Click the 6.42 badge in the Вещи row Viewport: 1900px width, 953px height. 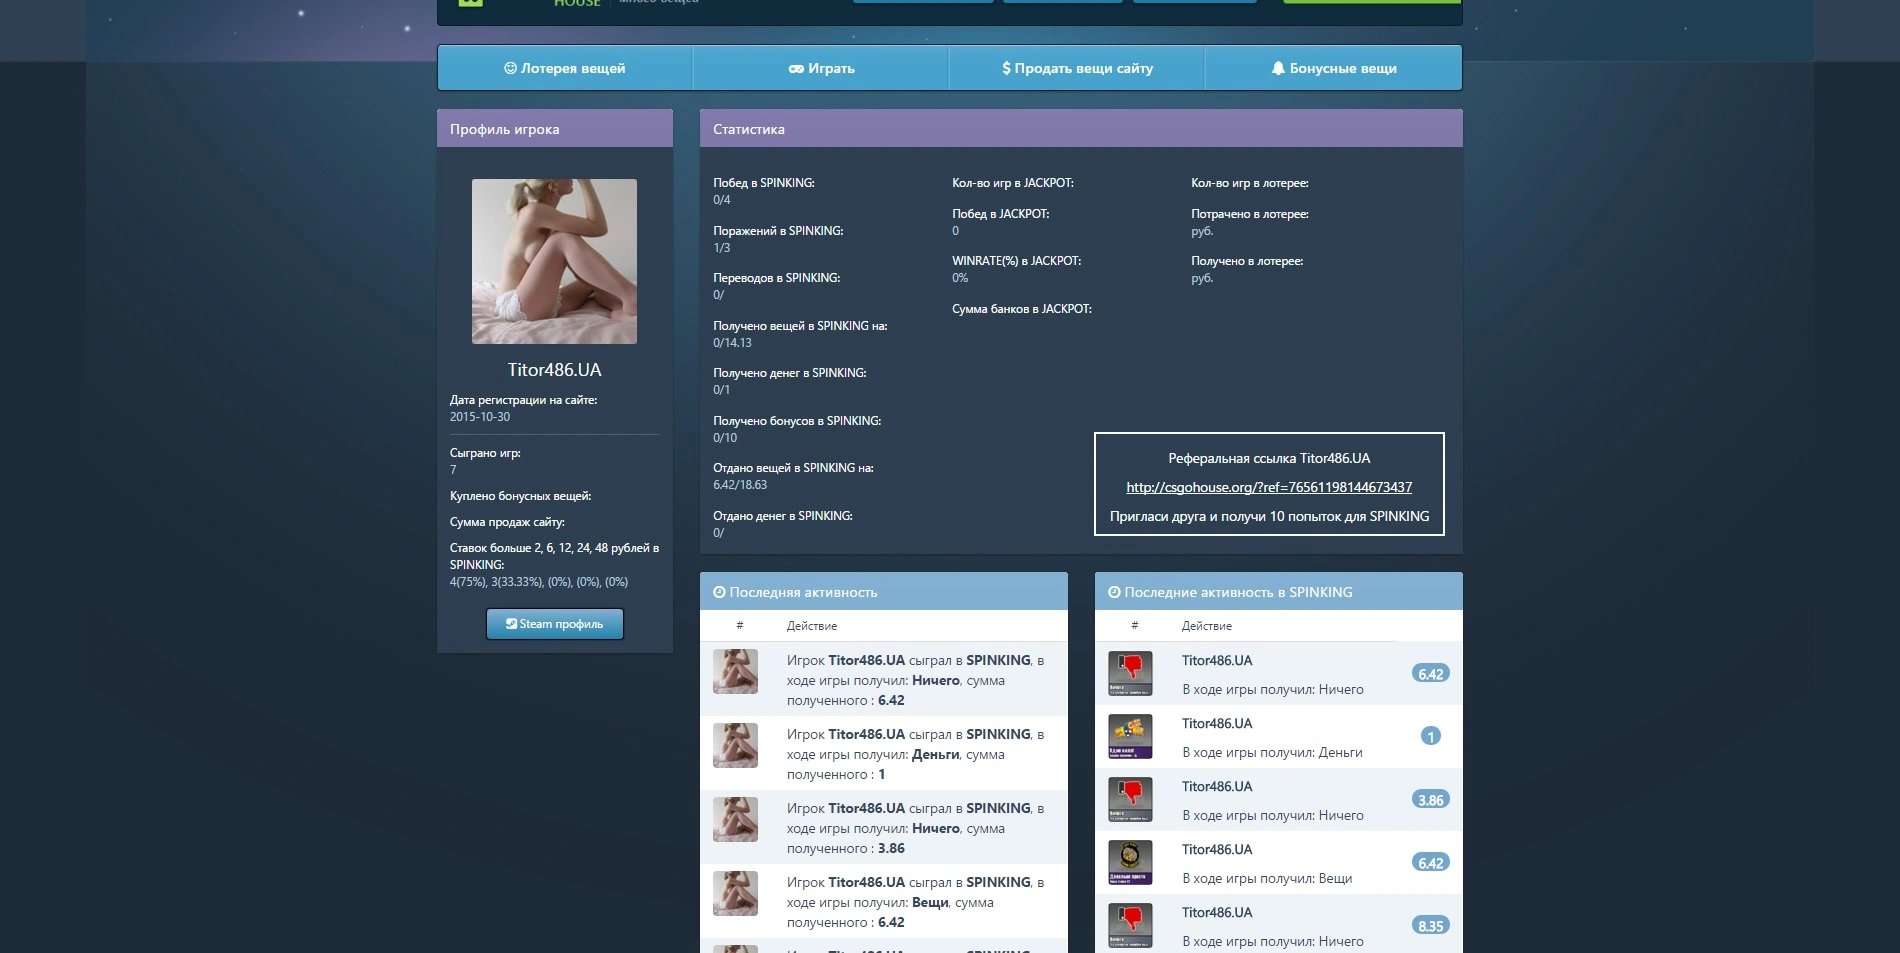click(x=1430, y=863)
